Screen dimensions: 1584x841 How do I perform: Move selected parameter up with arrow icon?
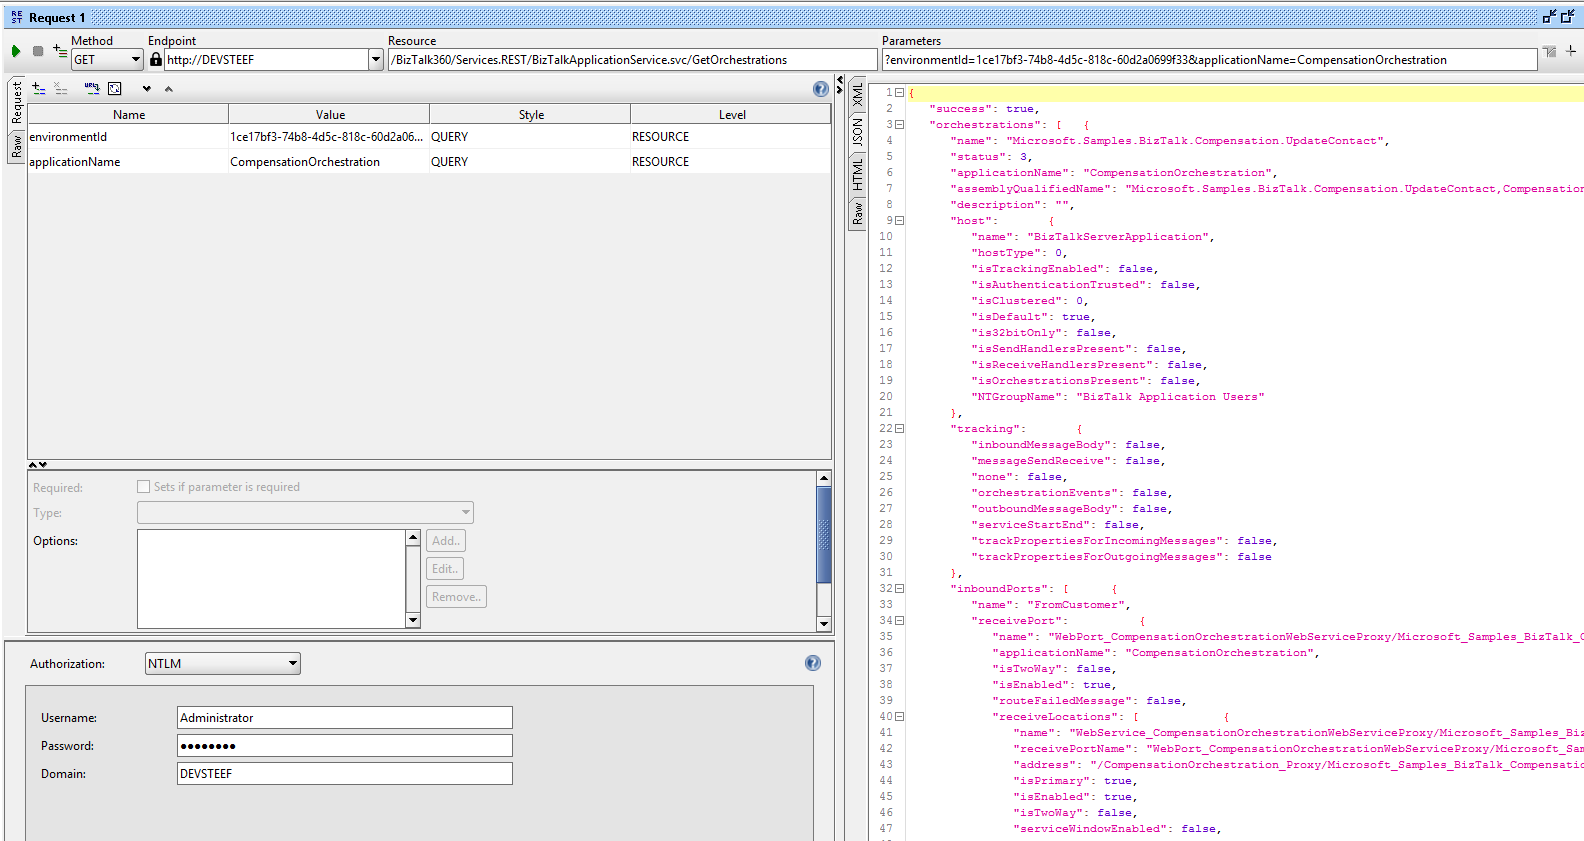(x=169, y=89)
